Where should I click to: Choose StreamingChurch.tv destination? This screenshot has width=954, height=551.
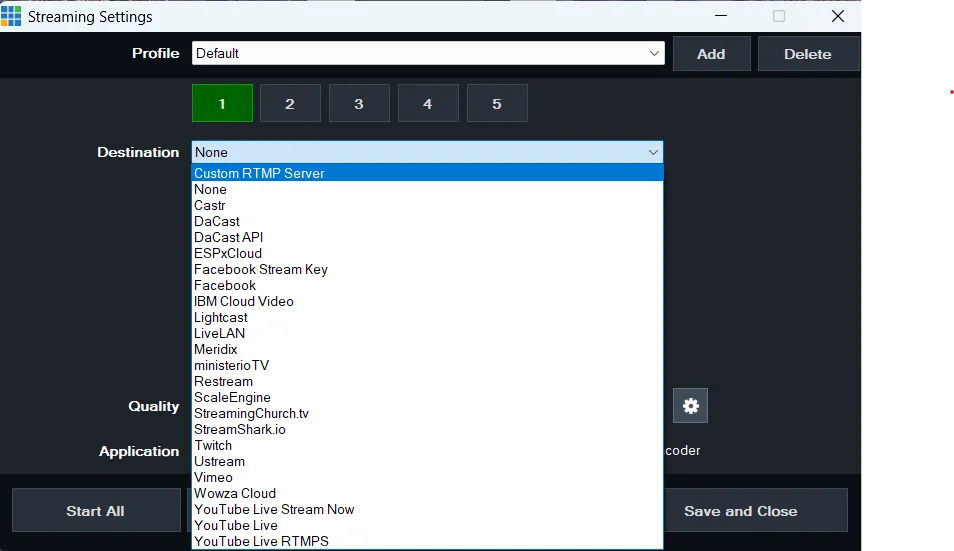pos(427,414)
